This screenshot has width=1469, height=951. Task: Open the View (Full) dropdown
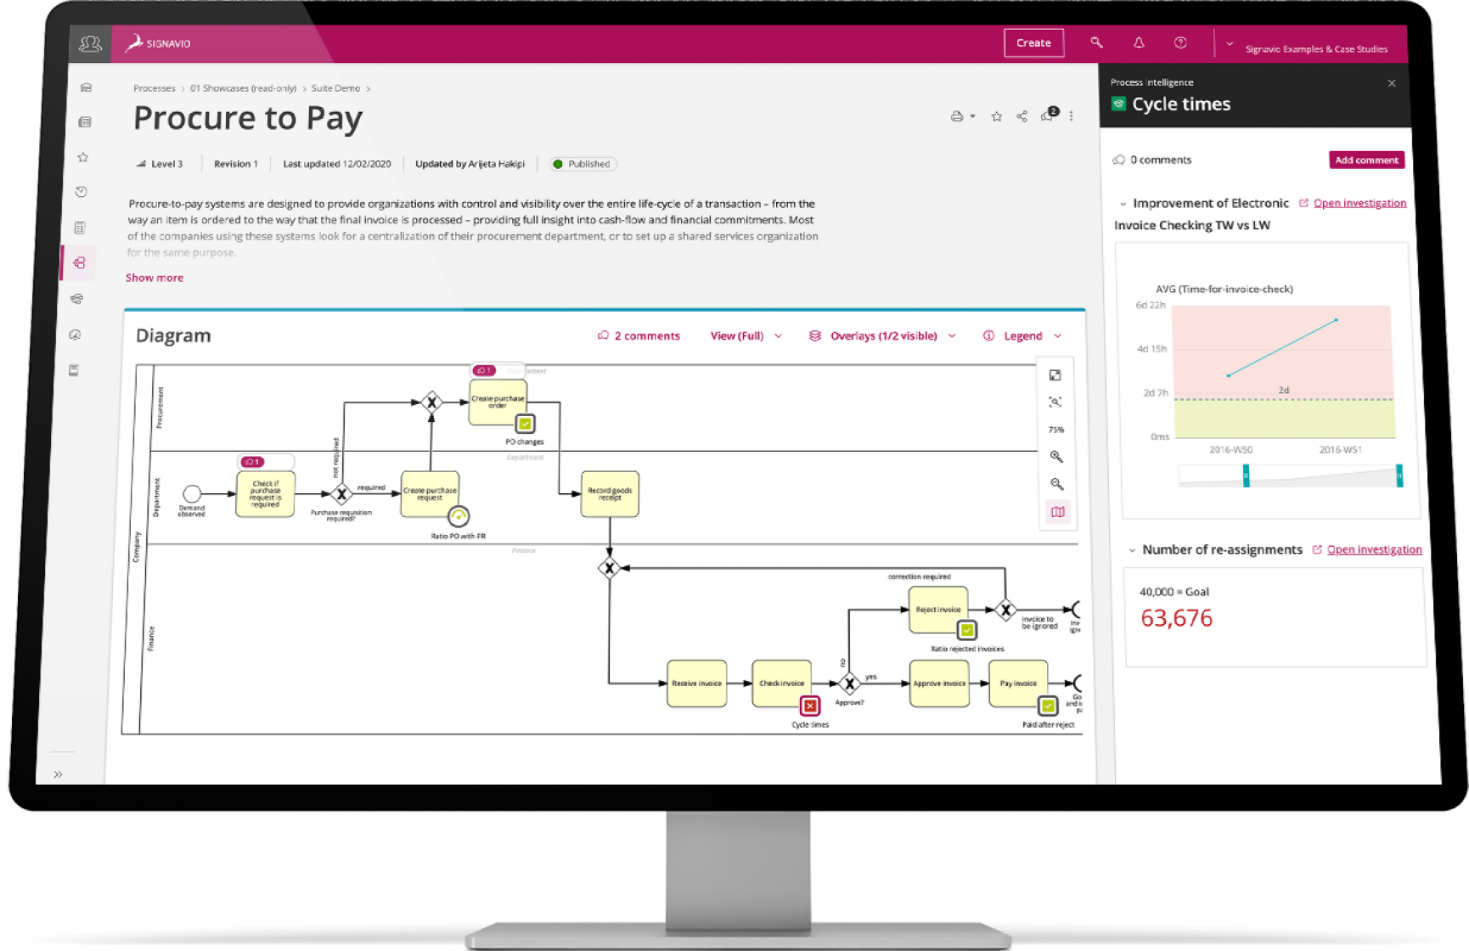744,335
